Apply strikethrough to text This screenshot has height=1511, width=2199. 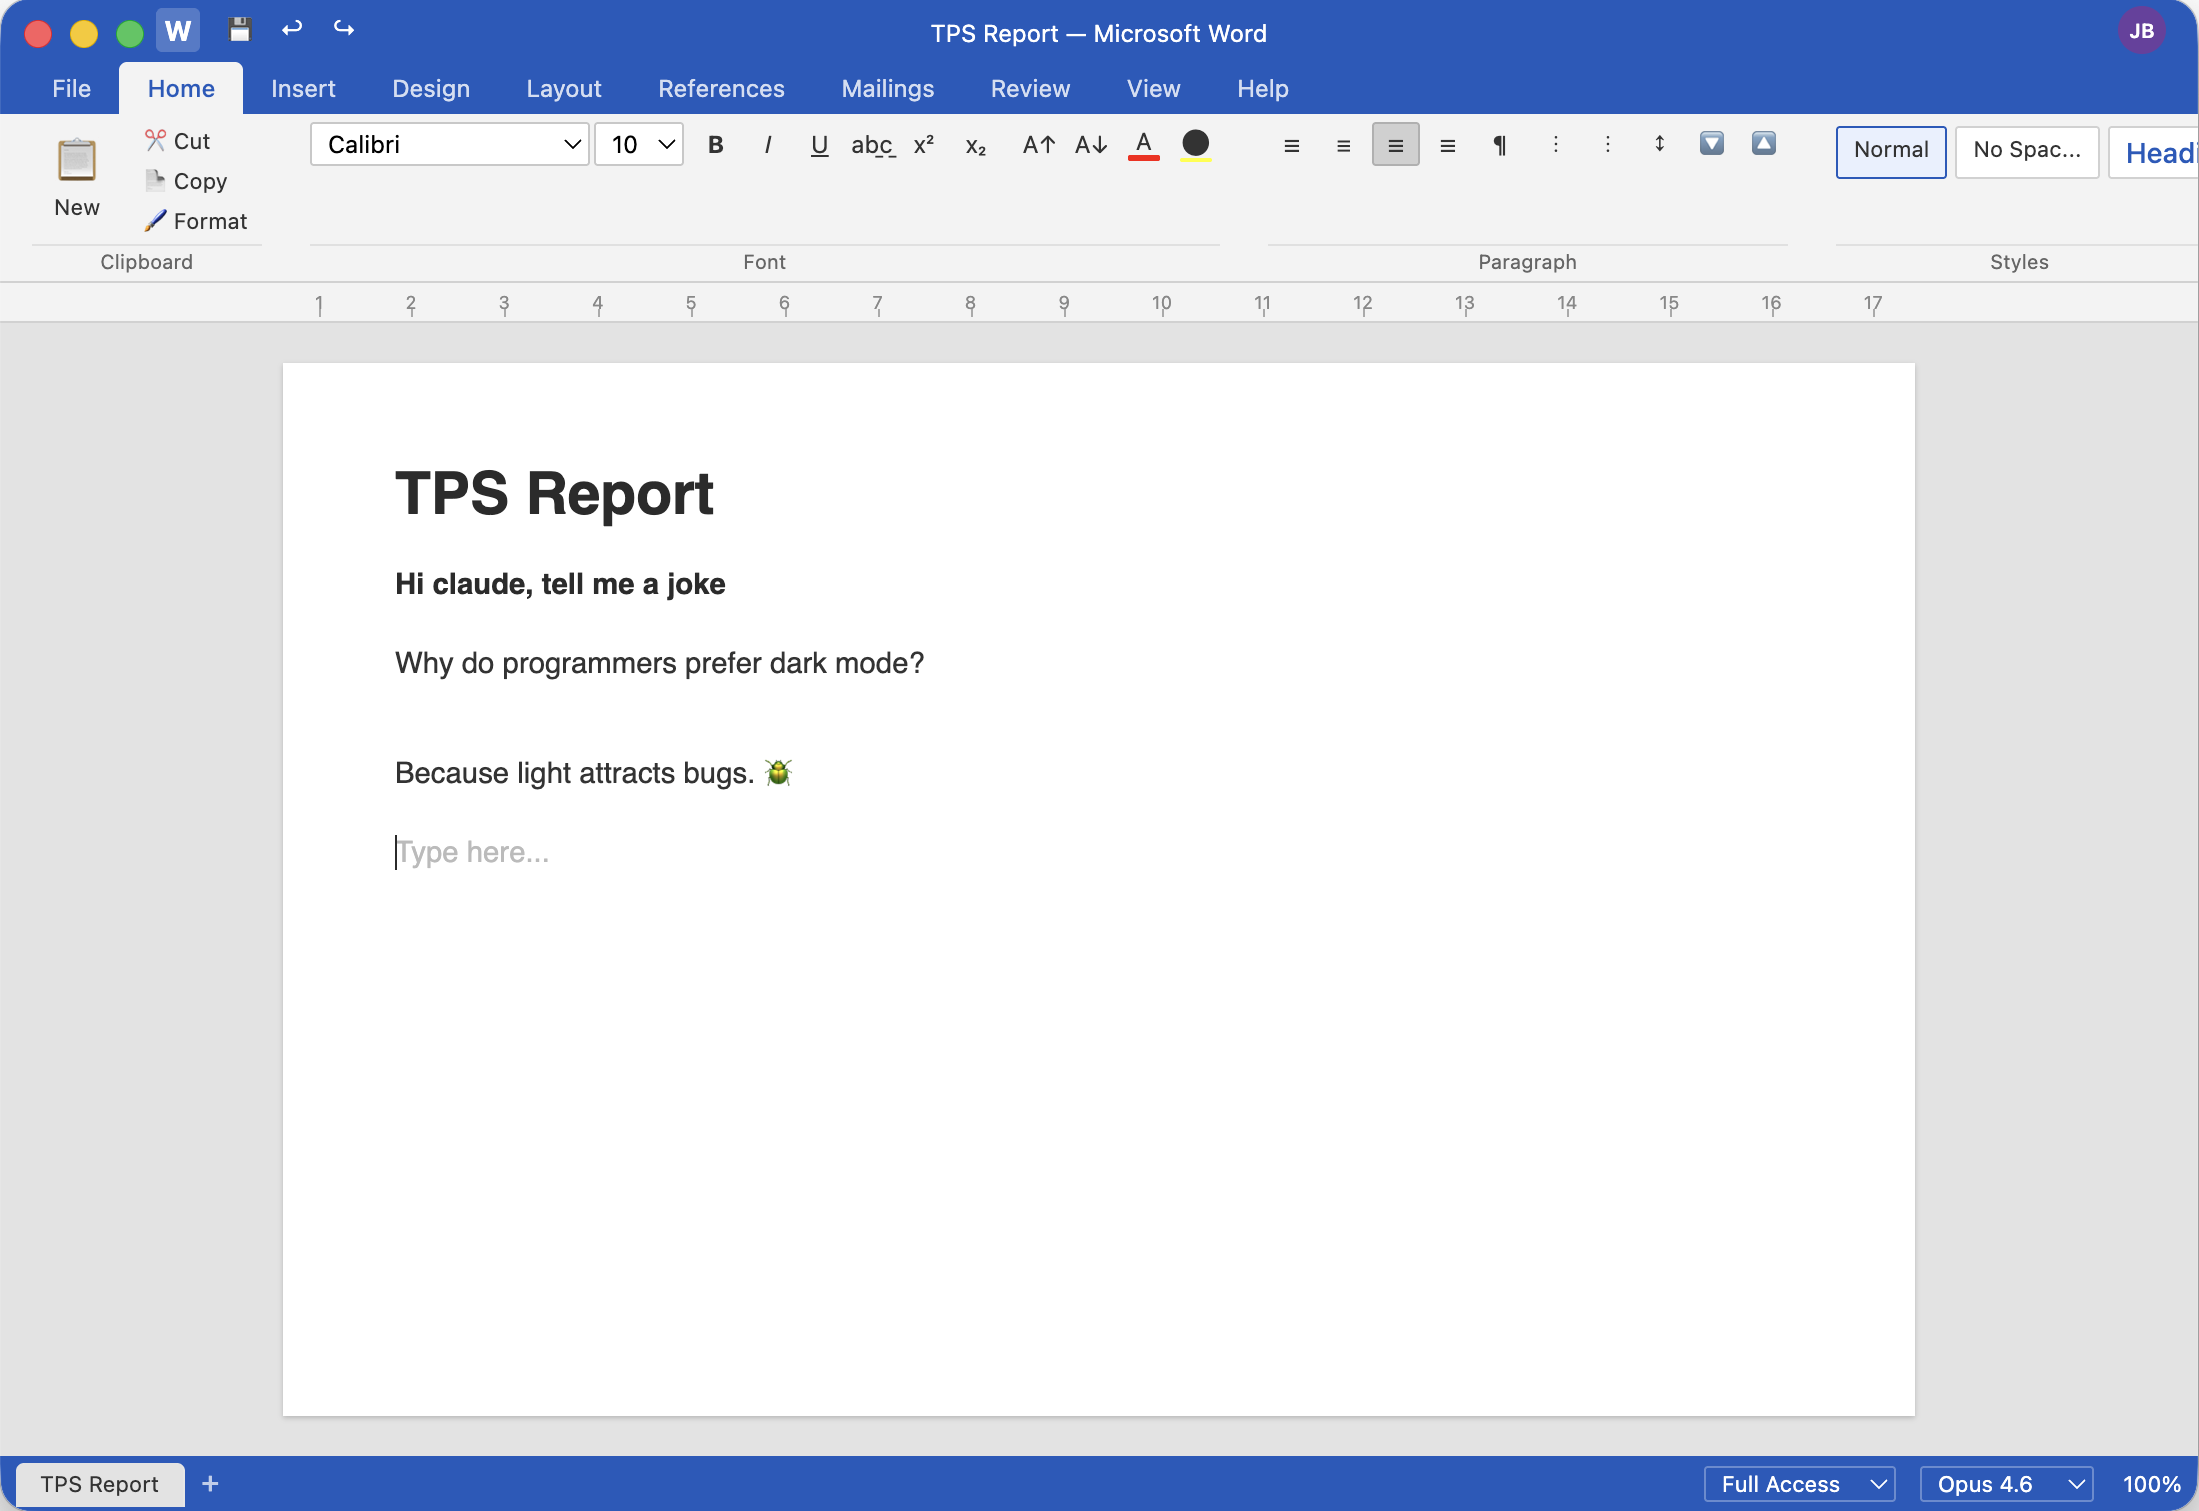(x=872, y=145)
